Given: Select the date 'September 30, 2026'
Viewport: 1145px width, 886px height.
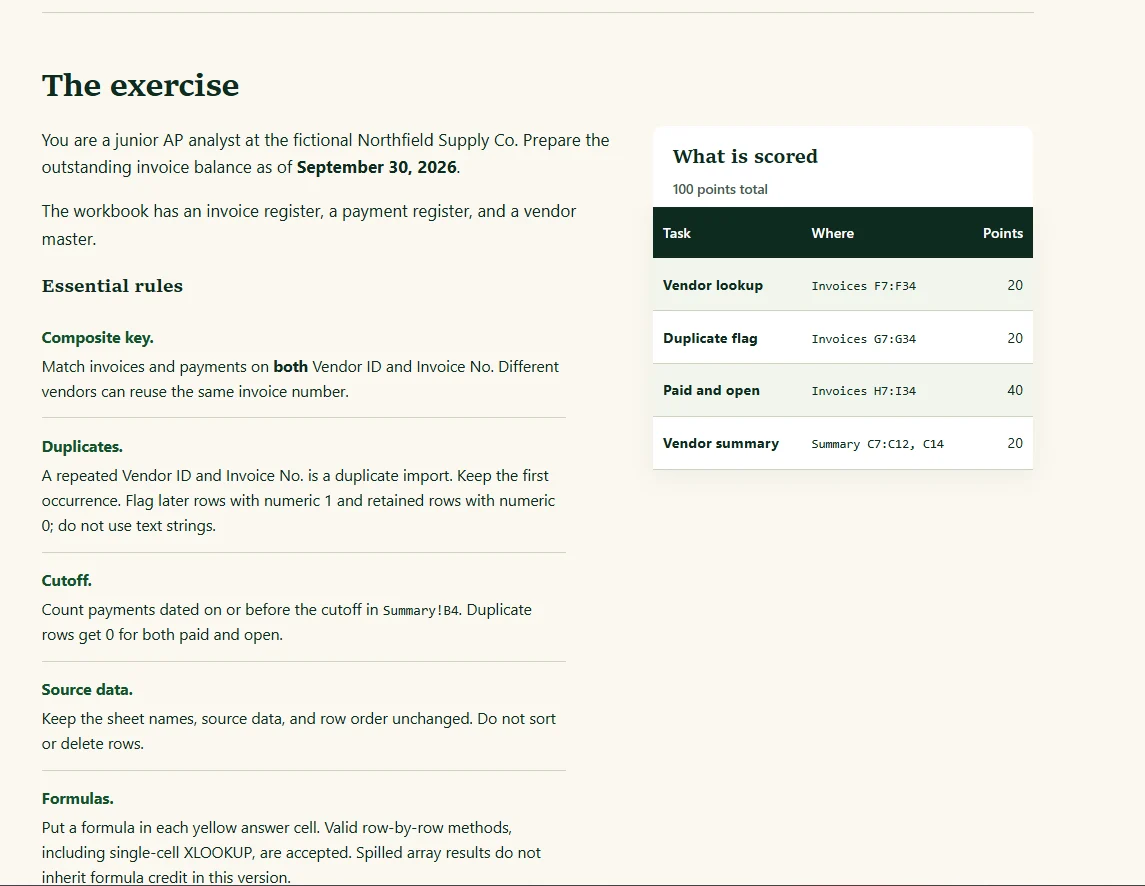Looking at the screenshot, I should coord(376,167).
